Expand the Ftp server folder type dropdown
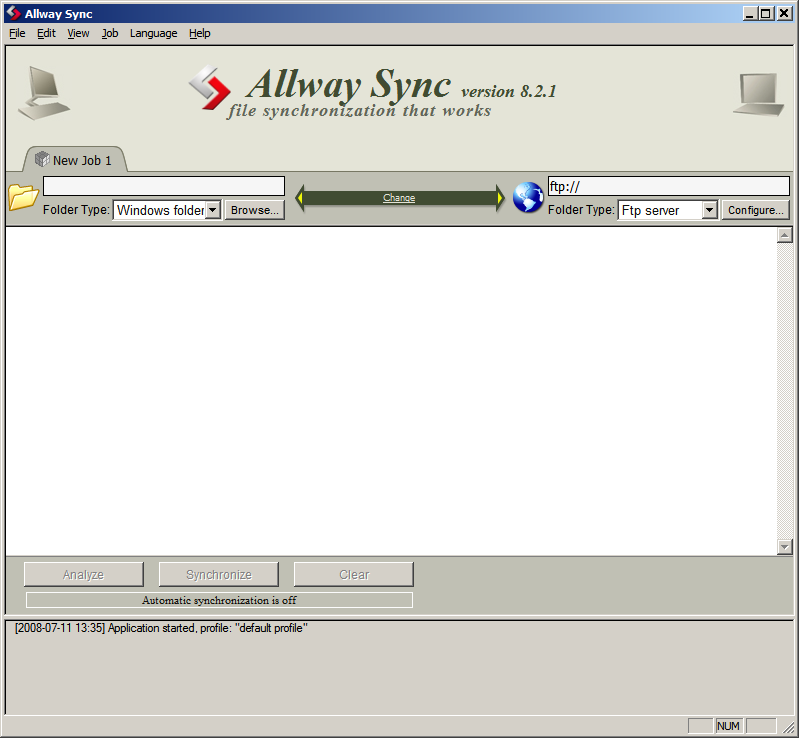 (x=709, y=210)
